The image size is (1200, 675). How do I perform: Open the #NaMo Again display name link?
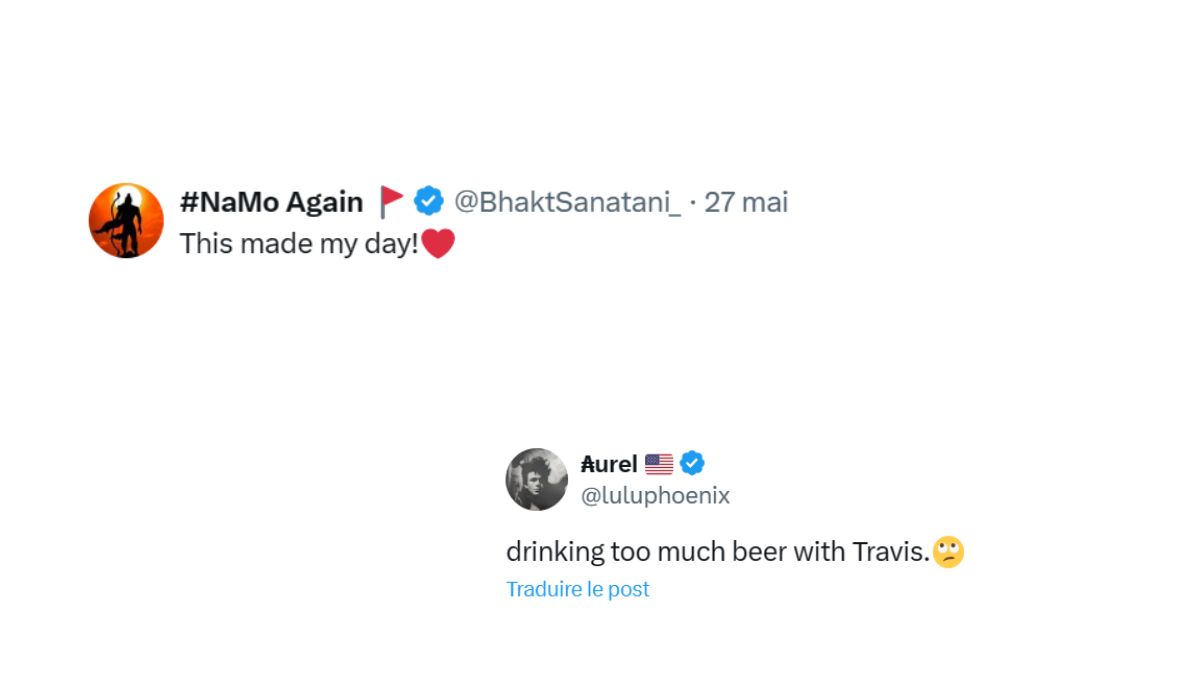coord(271,202)
